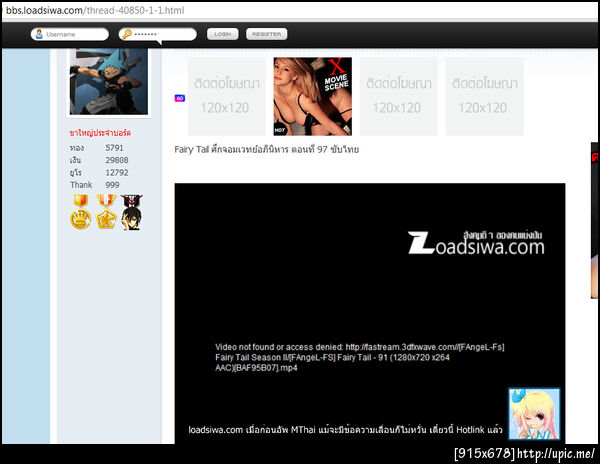Click the red user rank title text
This screenshot has height=464, width=600.
click(100, 133)
